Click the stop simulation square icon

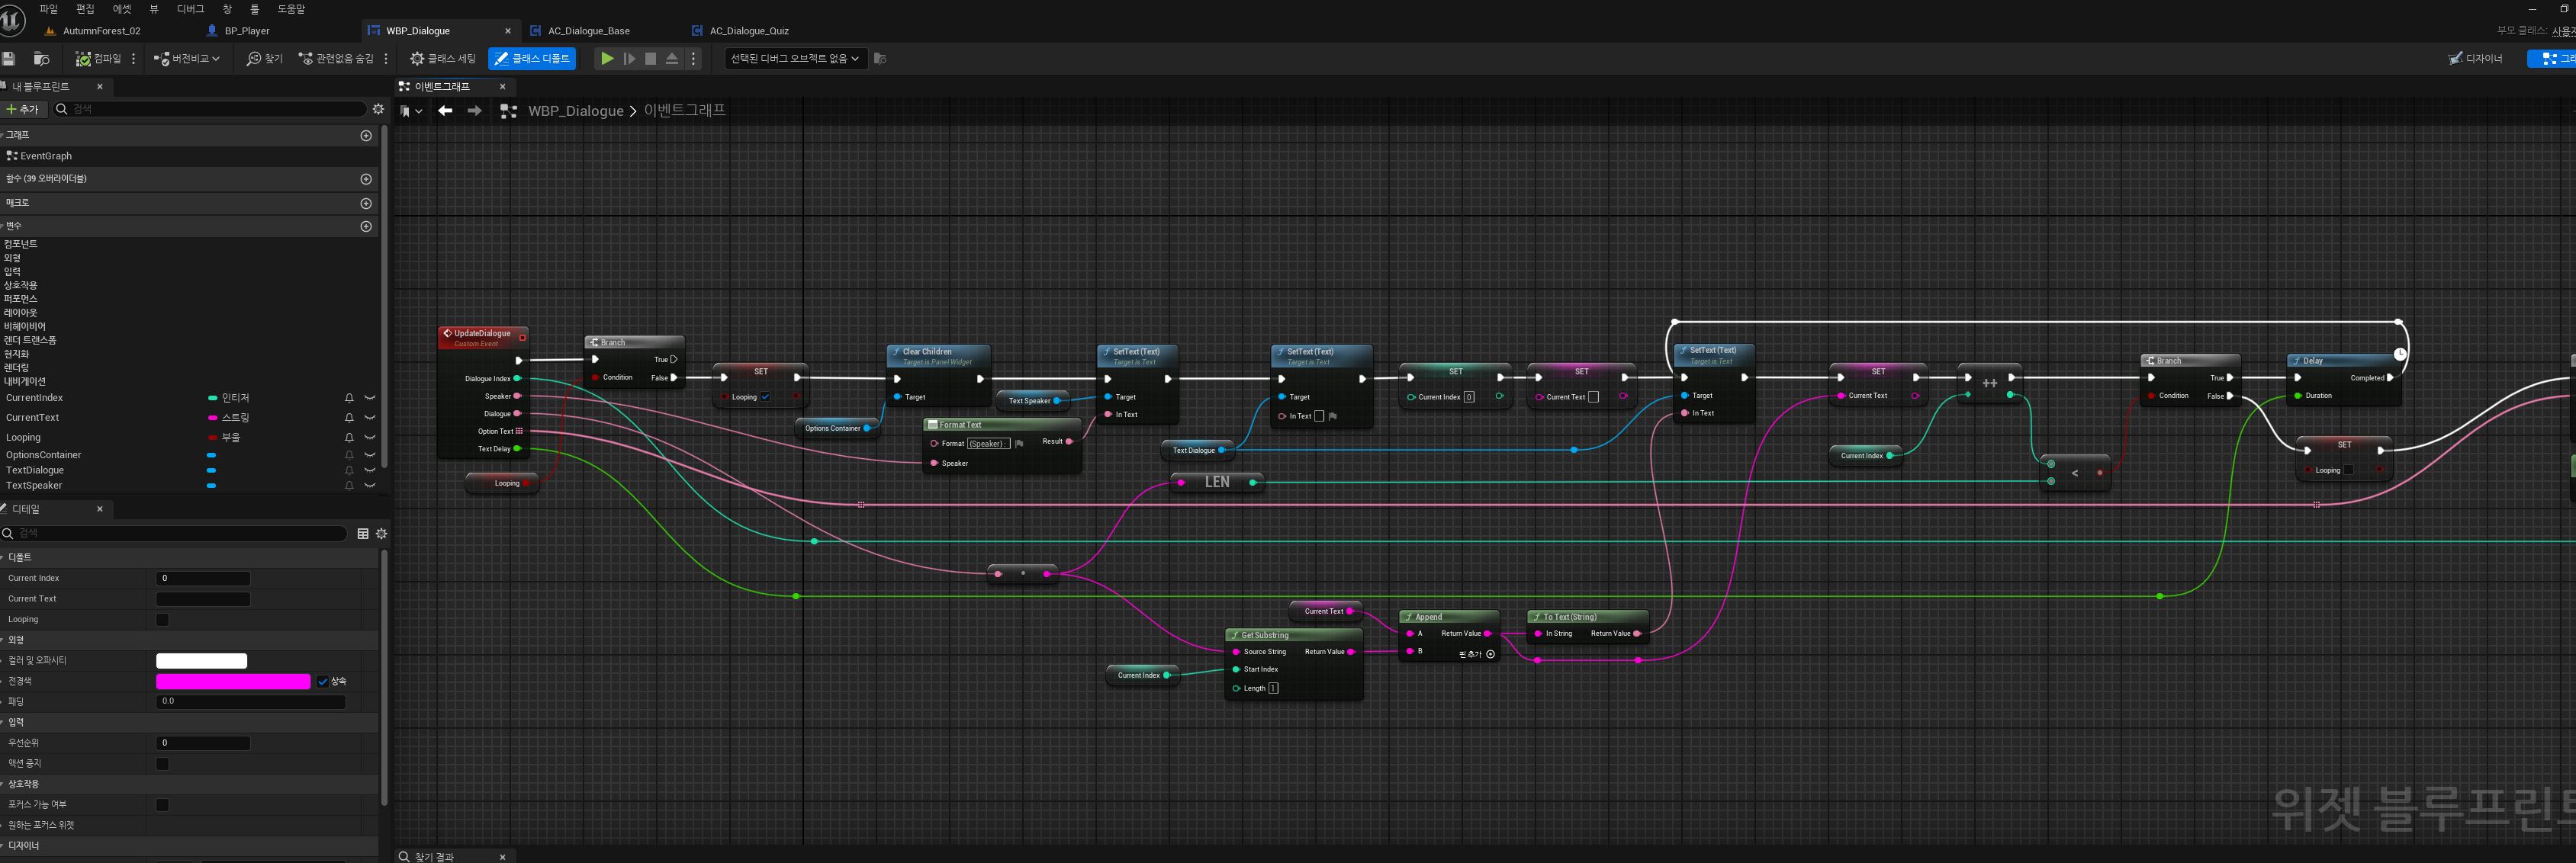pyautogui.click(x=651, y=59)
